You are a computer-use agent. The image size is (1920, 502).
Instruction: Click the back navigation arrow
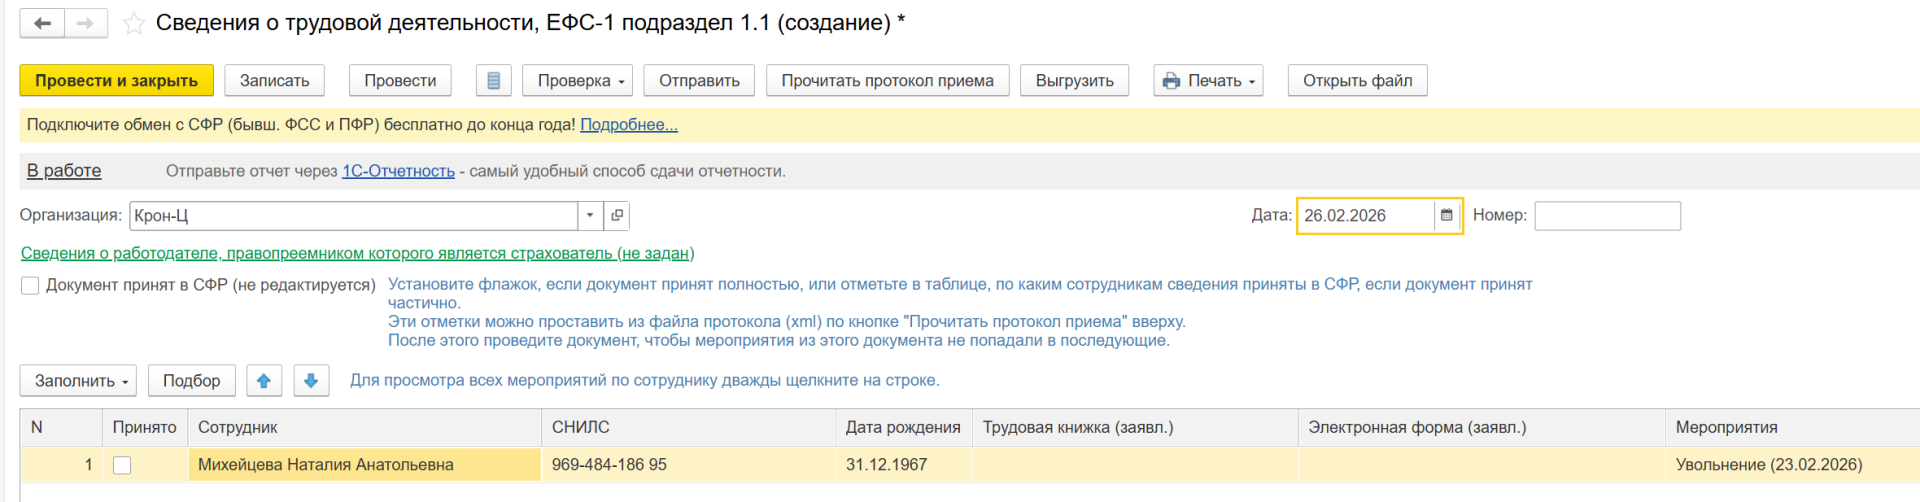coord(42,23)
